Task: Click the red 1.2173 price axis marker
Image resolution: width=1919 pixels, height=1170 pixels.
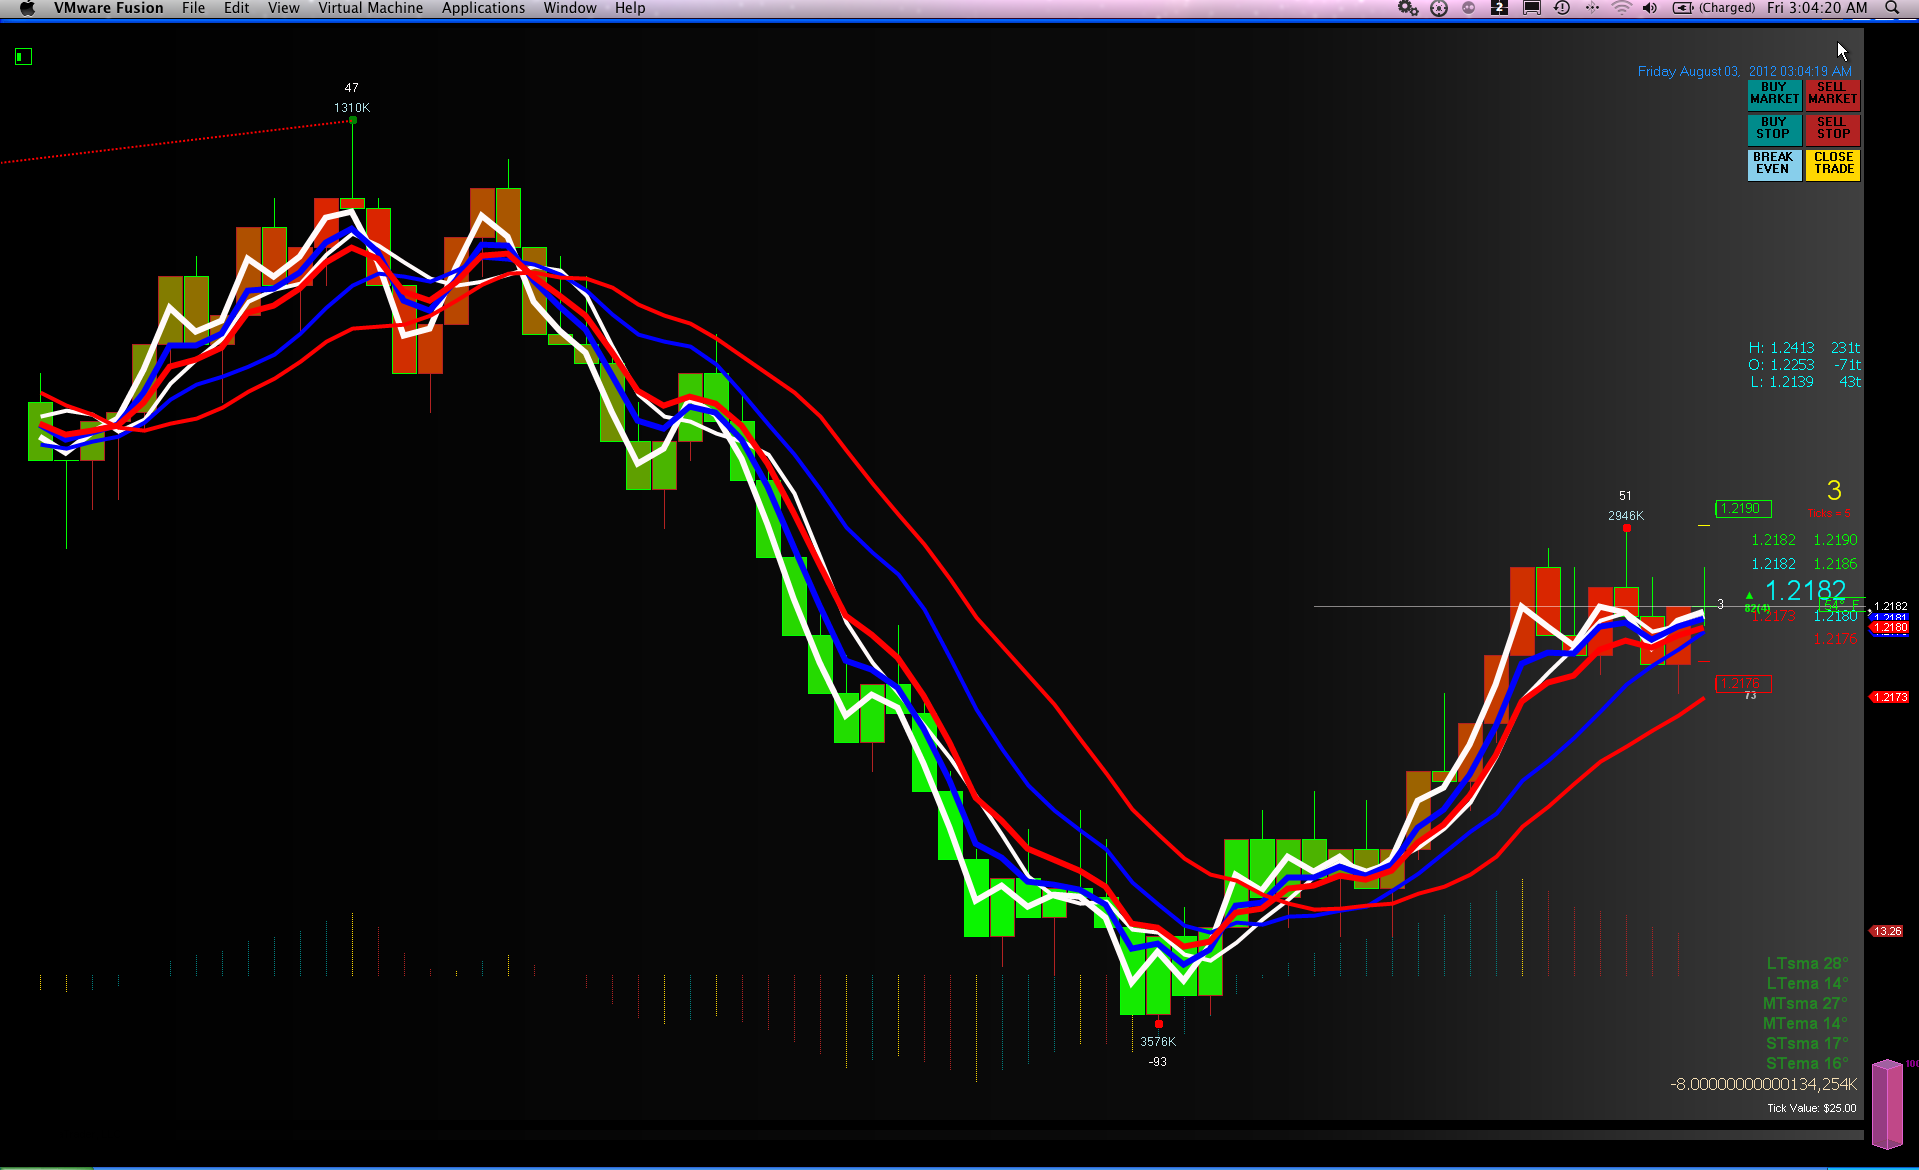Action: (1890, 697)
